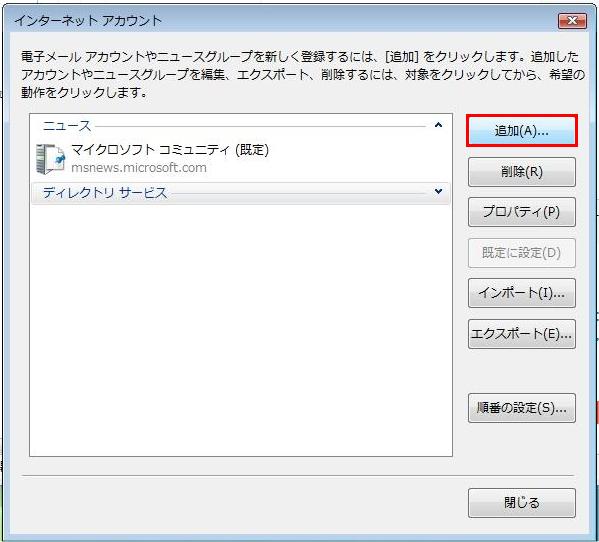The height and width of the screenshot is (542, 599).
Task: Click the インポート(I)... button
Action: tap(521, 293)
